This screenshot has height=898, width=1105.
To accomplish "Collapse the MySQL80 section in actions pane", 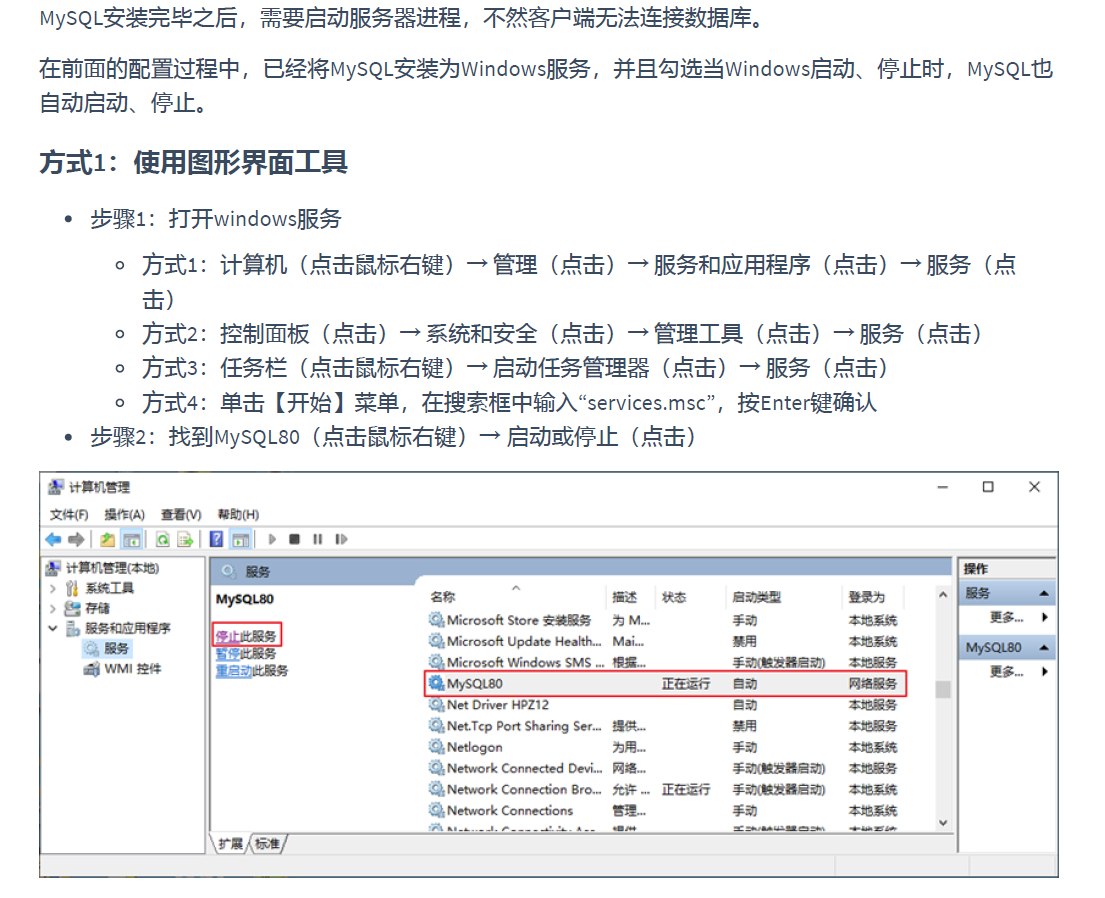I will 1044,647.
